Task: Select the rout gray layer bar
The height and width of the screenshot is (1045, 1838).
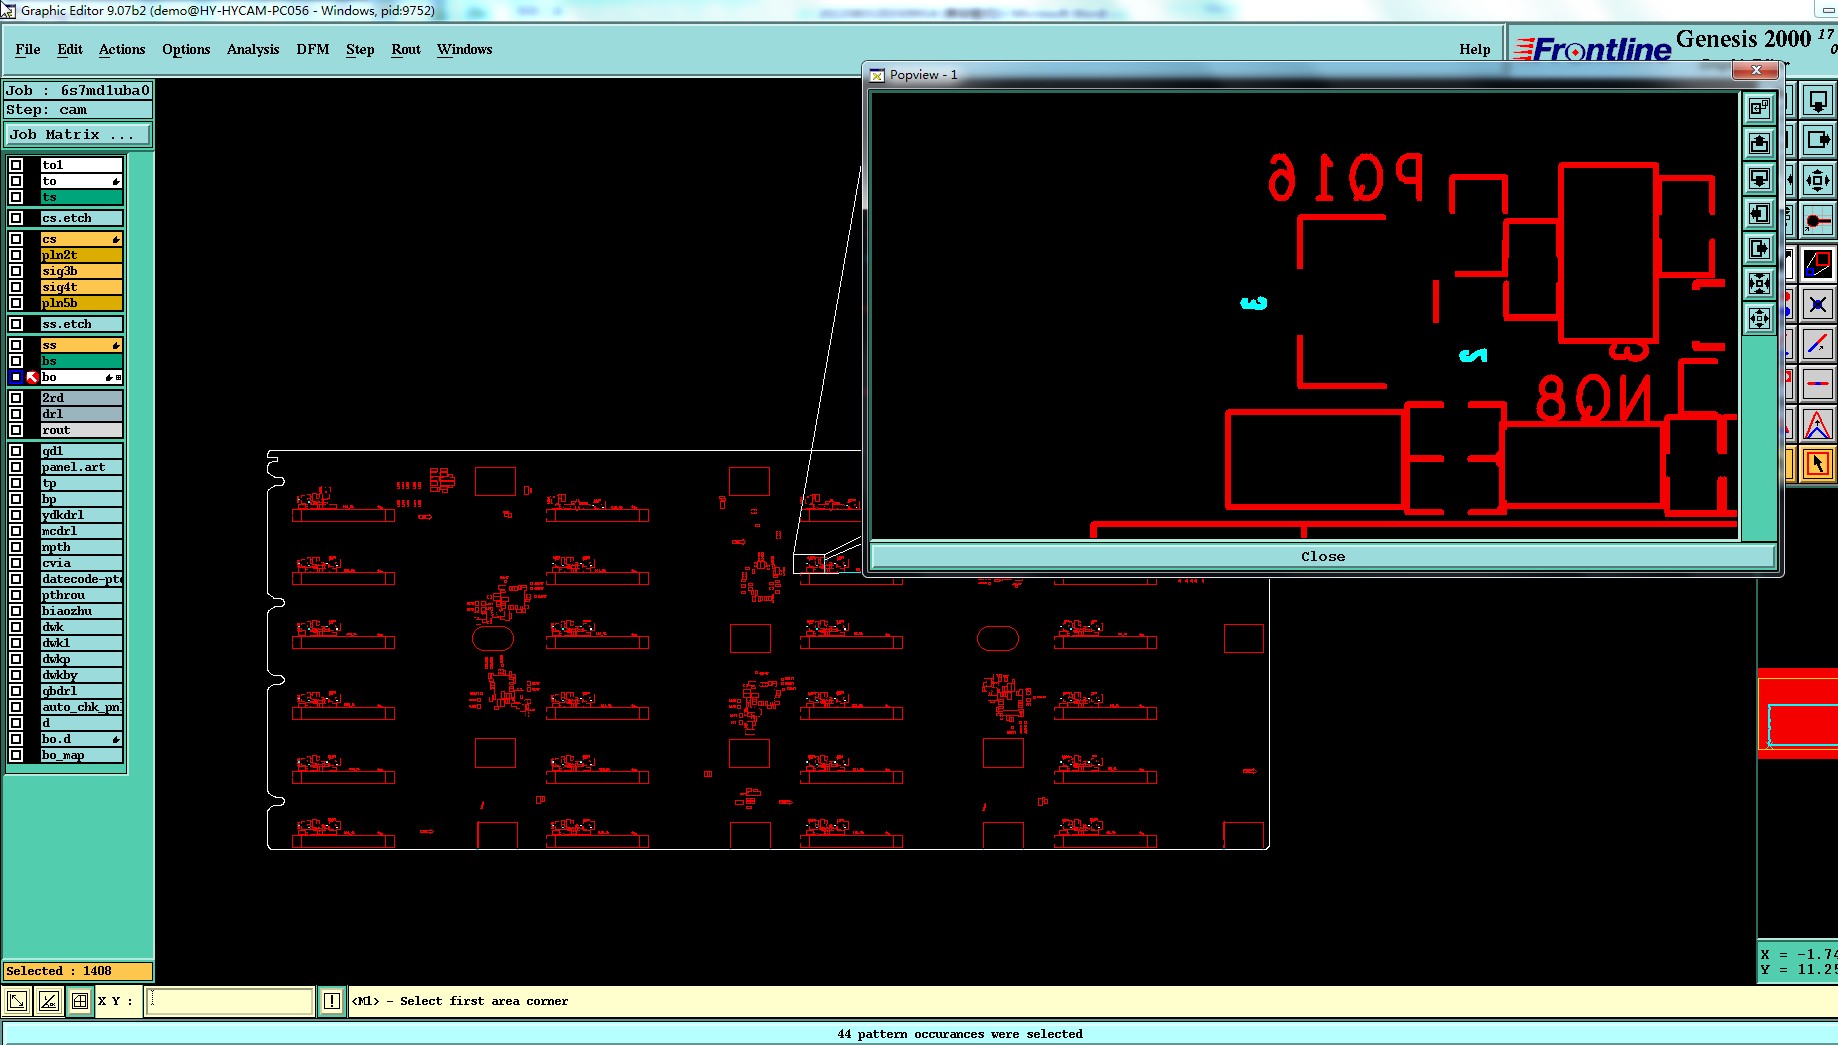Action: tap(81, 430)
